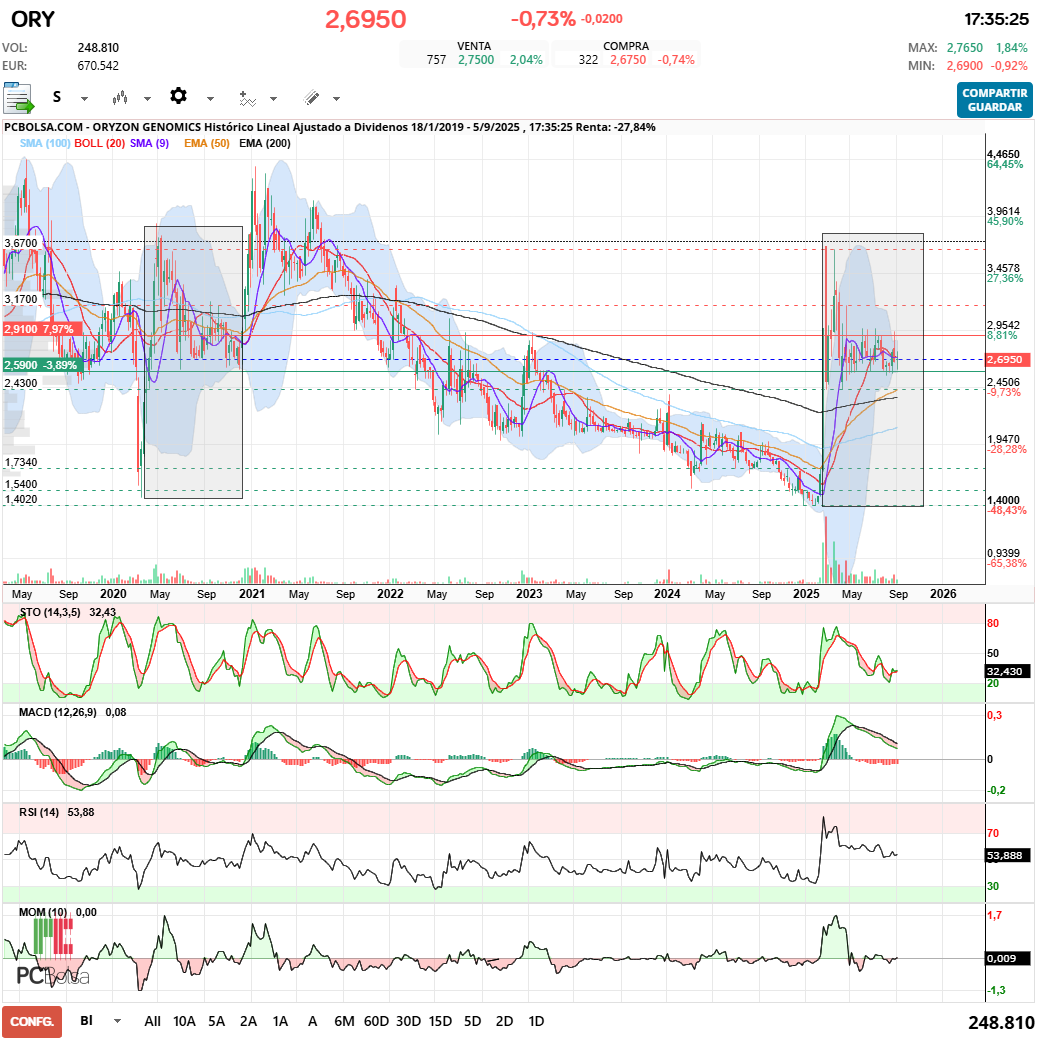The image size is (1048, 1043).
Task: Click the 2021 label on time axis
Action: (x=252, y=594)
